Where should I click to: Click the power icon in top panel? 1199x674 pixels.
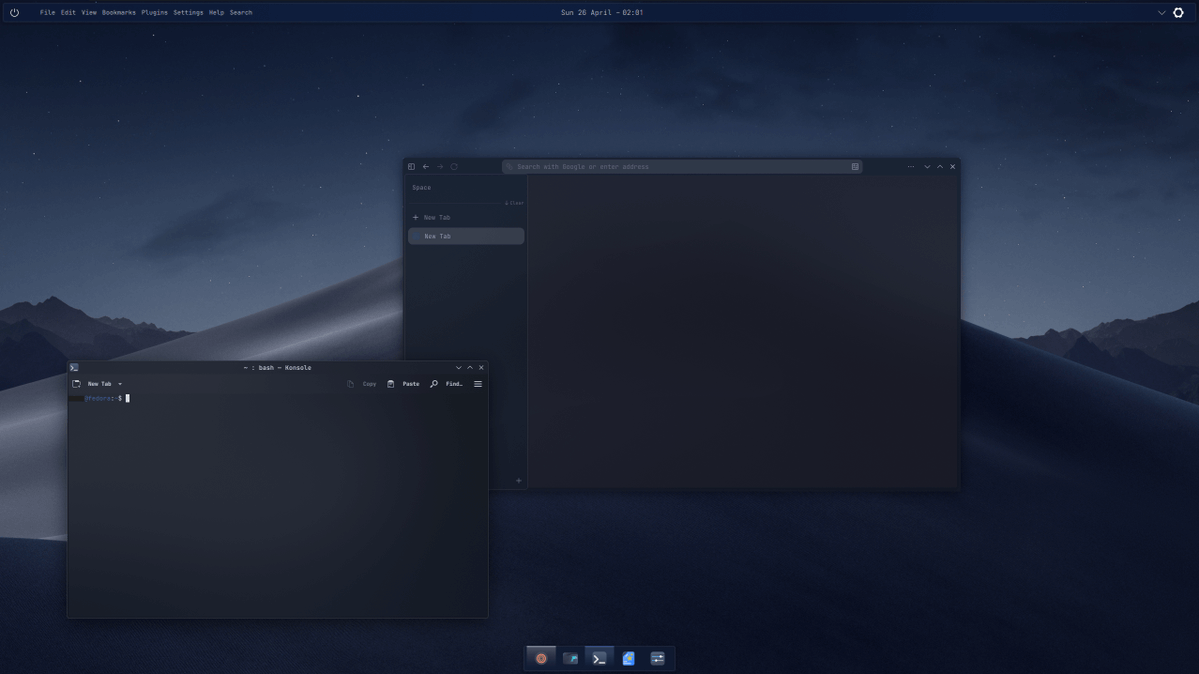click(x=15, y=12)
